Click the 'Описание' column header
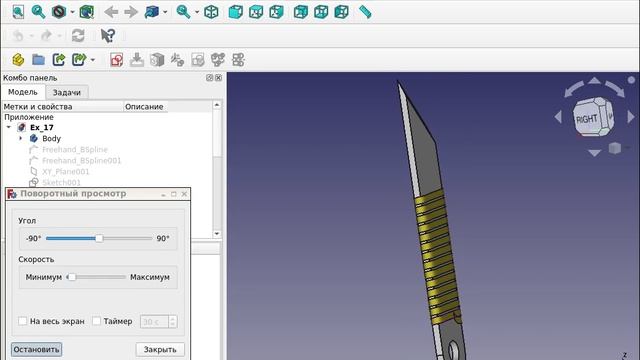Image resolution: width=640 pixels, height=360 pixels. click(145, 107)
